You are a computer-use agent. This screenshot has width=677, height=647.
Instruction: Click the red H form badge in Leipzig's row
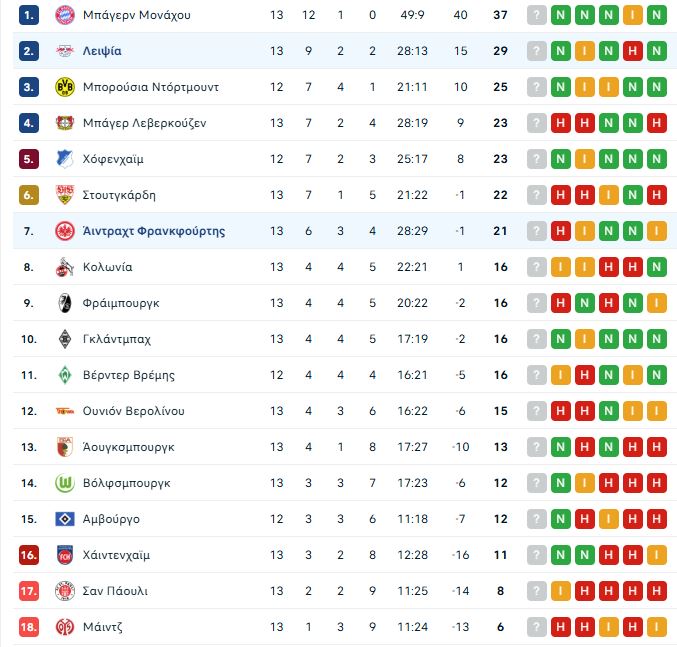click(x=633, y=51)
